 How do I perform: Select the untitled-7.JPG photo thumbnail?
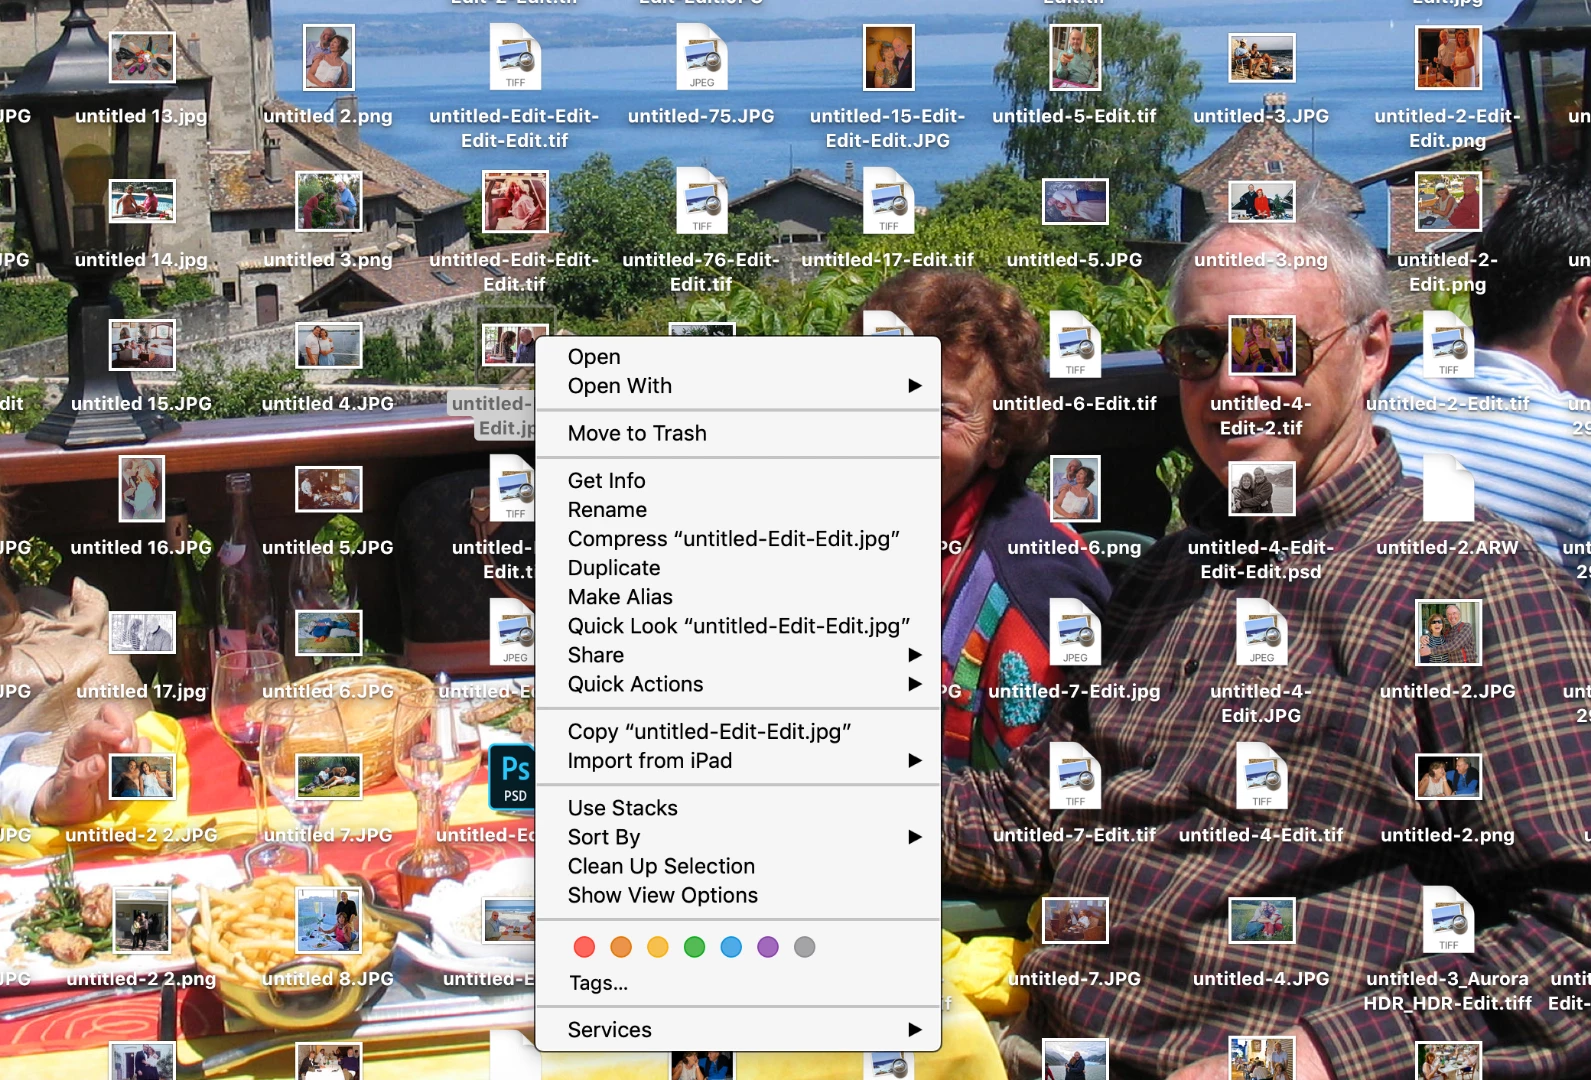tap(1075, 921)
